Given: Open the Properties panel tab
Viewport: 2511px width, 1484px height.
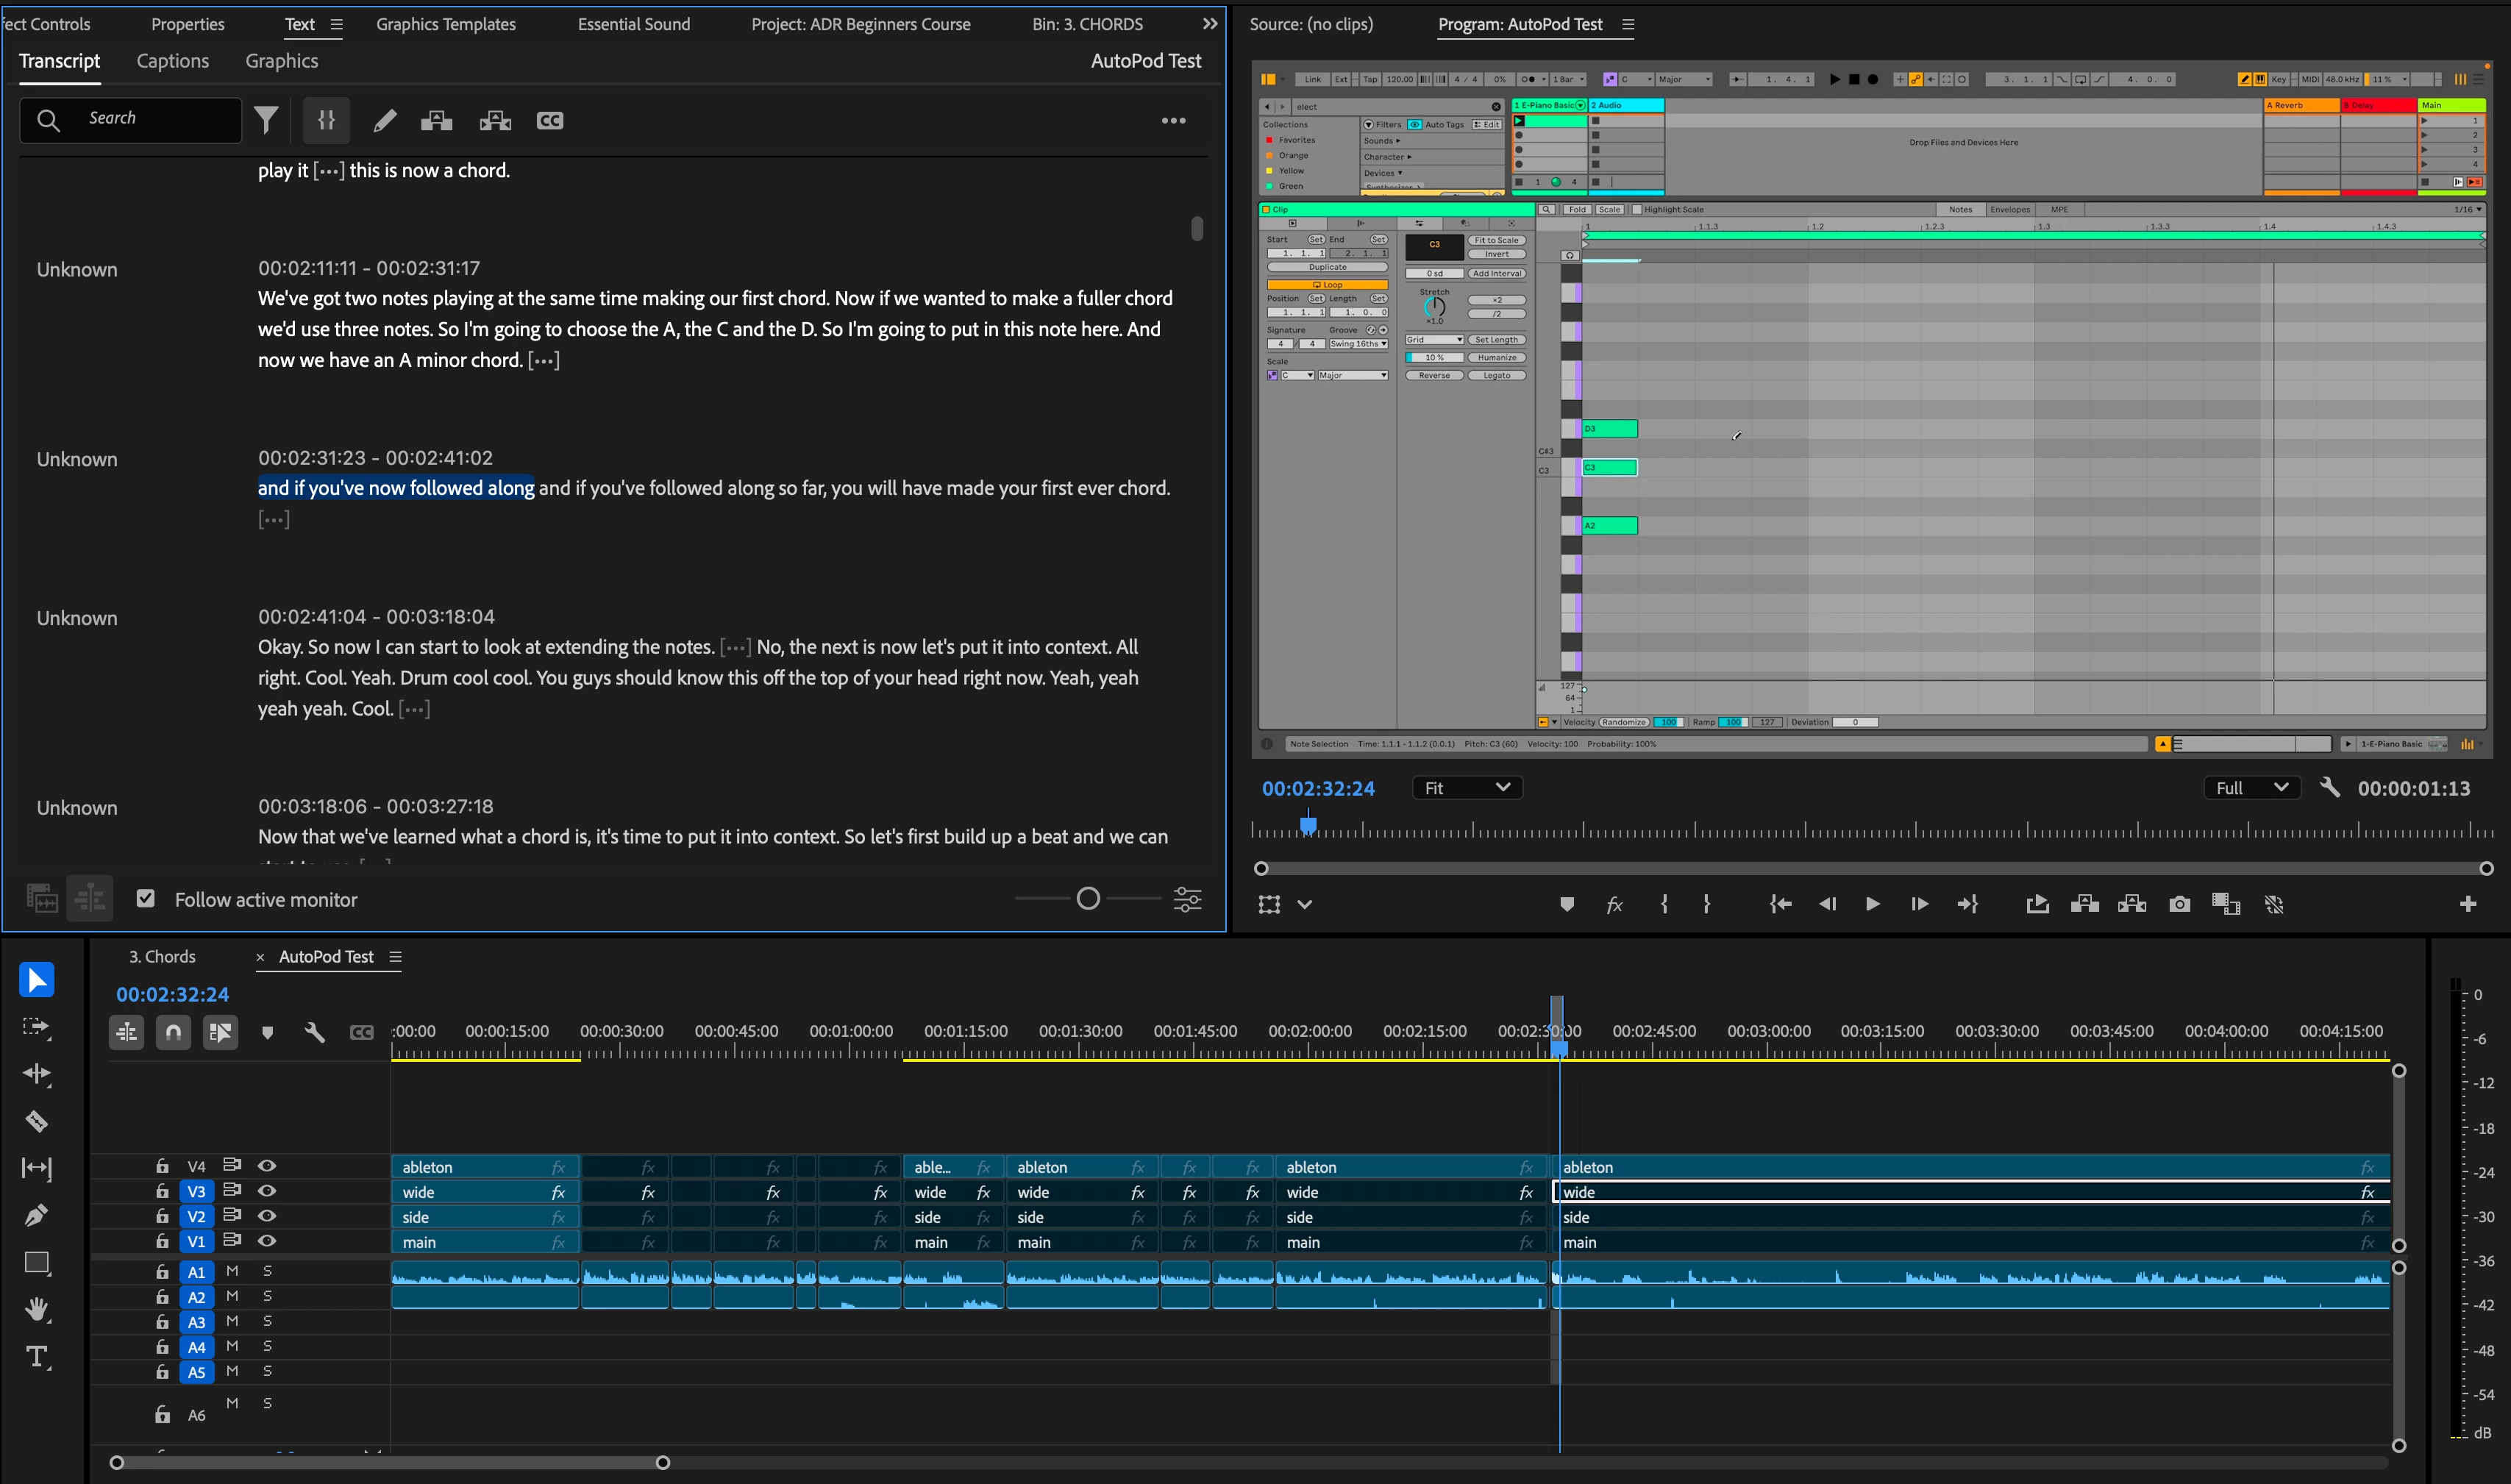Looking at the screenshot, I should (x=188, y=24).
